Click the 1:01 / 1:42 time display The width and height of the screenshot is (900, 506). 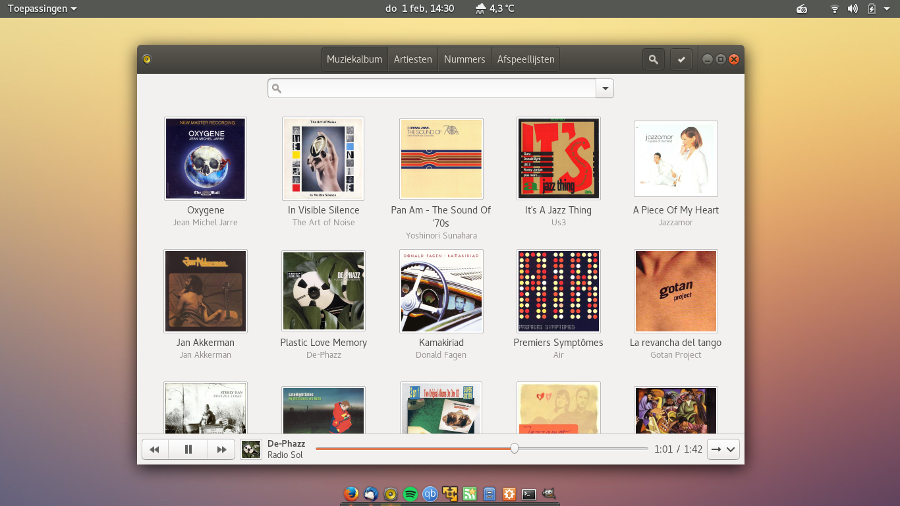678,449
